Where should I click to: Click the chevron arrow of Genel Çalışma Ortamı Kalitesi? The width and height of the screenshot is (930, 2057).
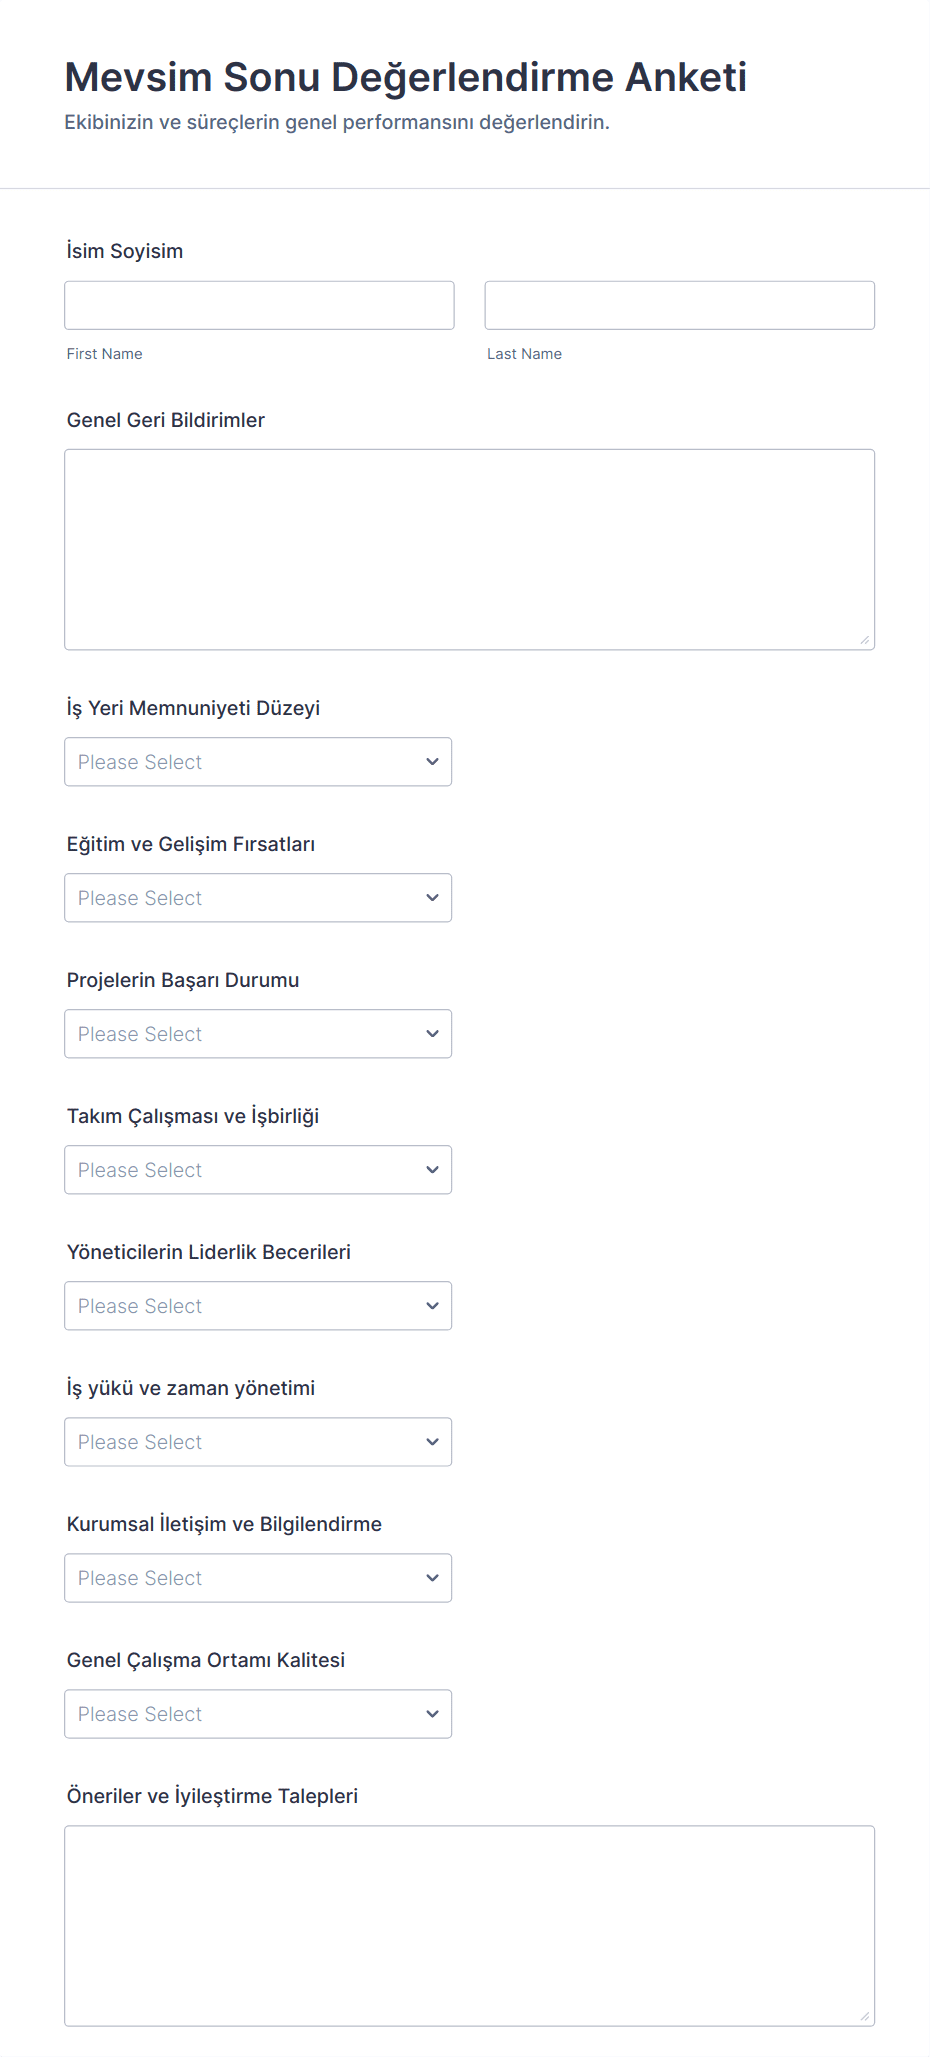[x=432, y=1714]
